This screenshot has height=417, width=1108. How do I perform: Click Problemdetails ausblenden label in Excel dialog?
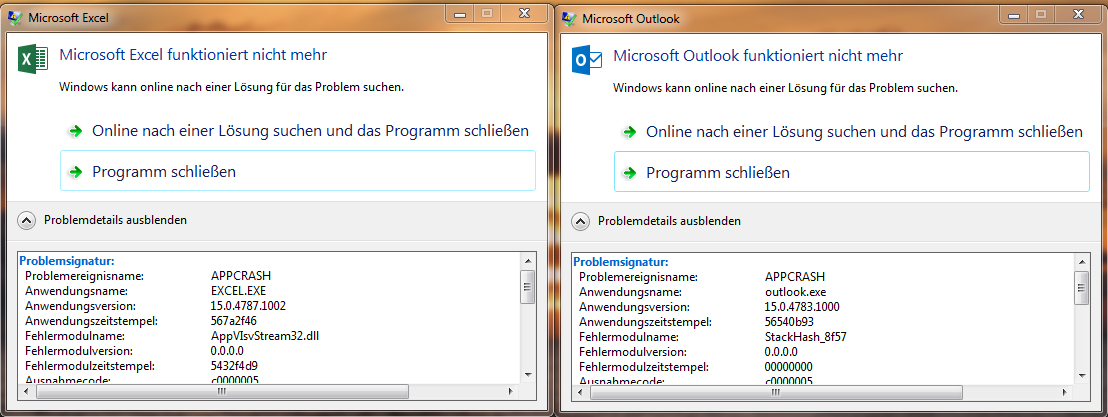(116, 220)
